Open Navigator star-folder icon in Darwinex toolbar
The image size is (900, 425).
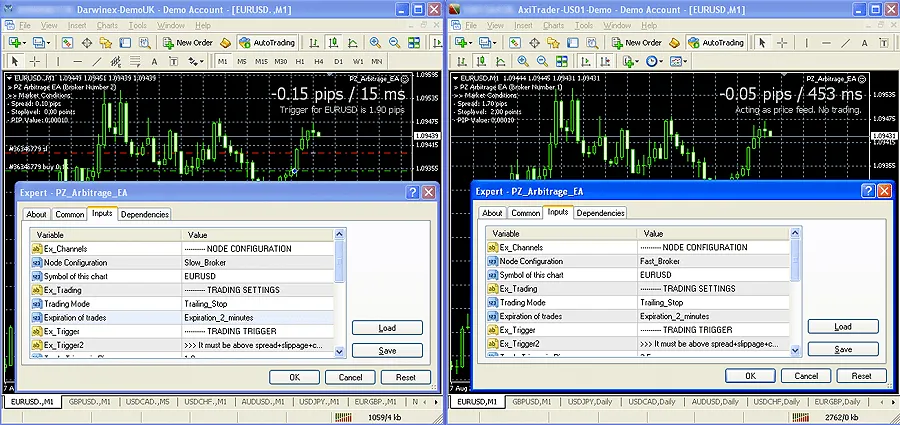[106, 42]
